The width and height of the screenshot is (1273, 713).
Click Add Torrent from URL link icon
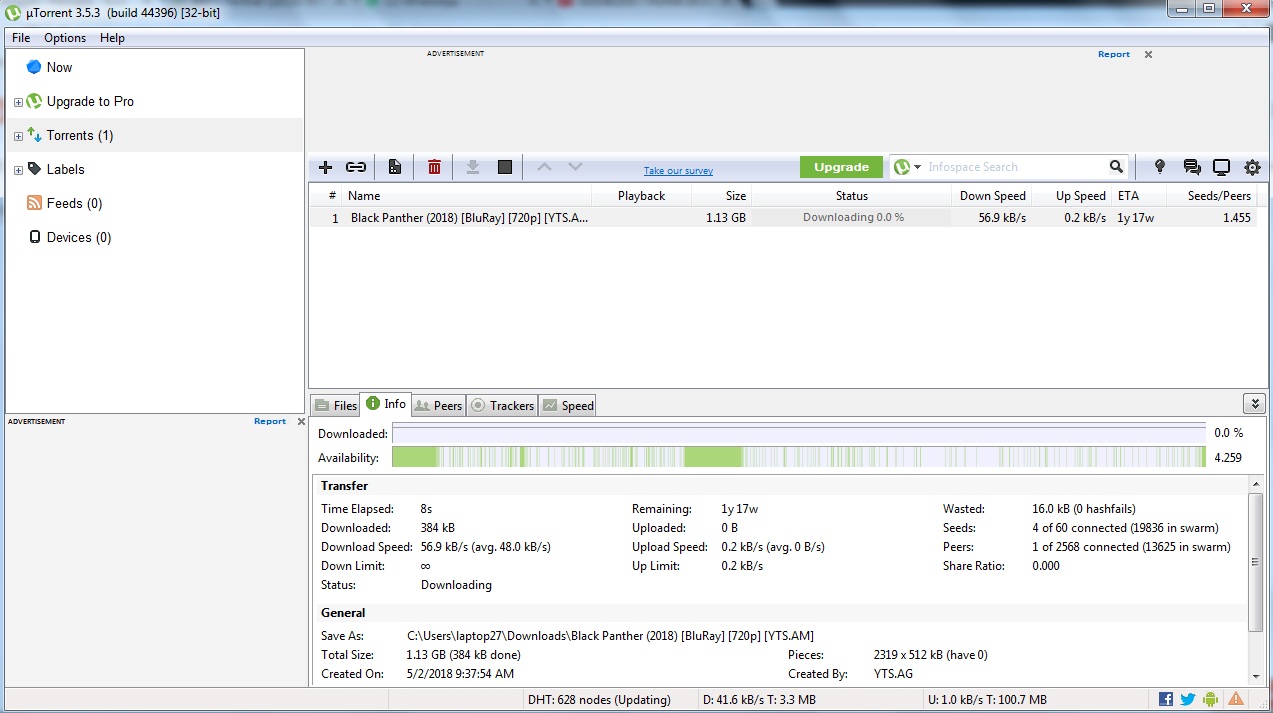click(356, 167)
